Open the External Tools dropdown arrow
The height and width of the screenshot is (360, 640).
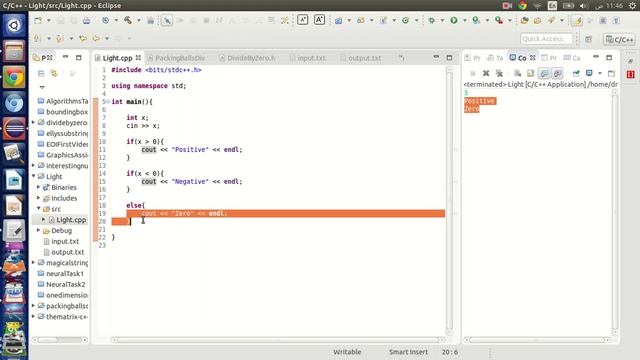[509, 20]
